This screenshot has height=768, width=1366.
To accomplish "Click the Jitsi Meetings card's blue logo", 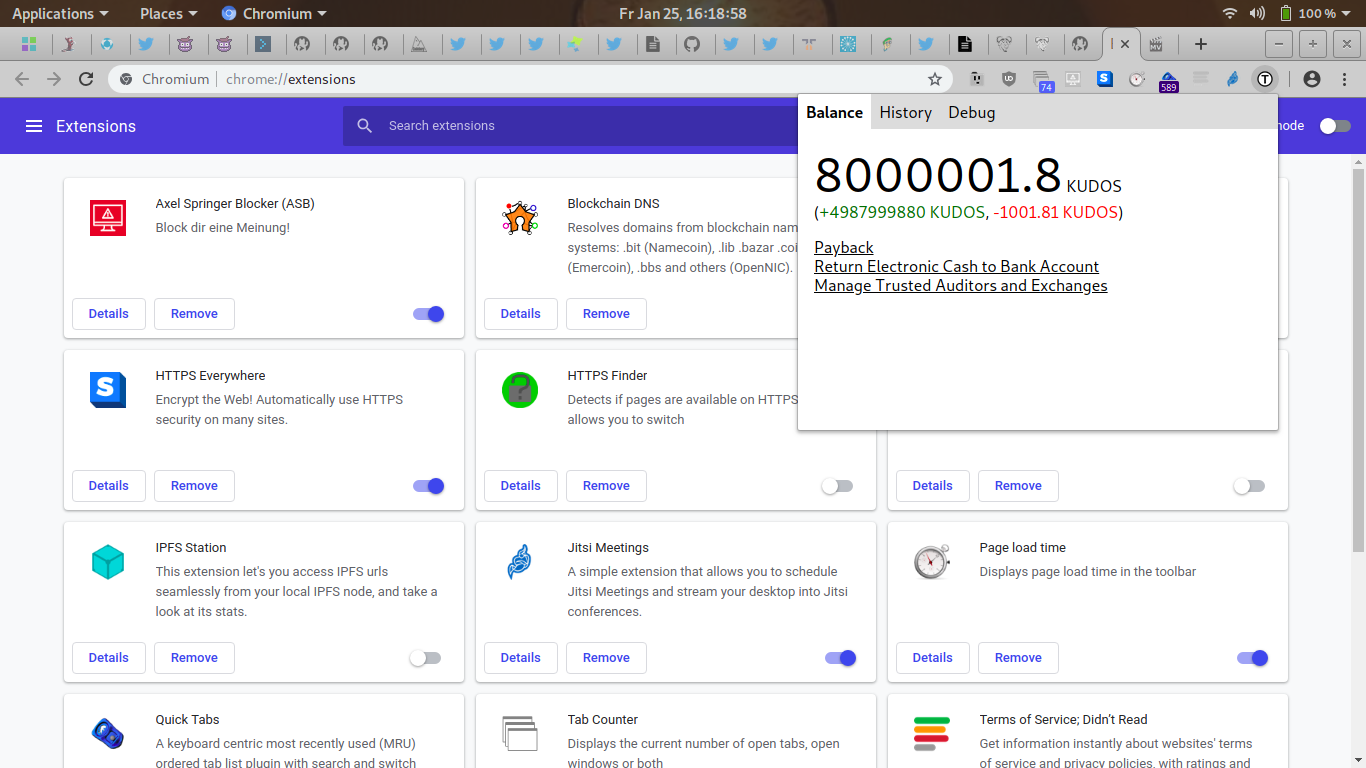I will pyautogui.click(x=520, y=562).
